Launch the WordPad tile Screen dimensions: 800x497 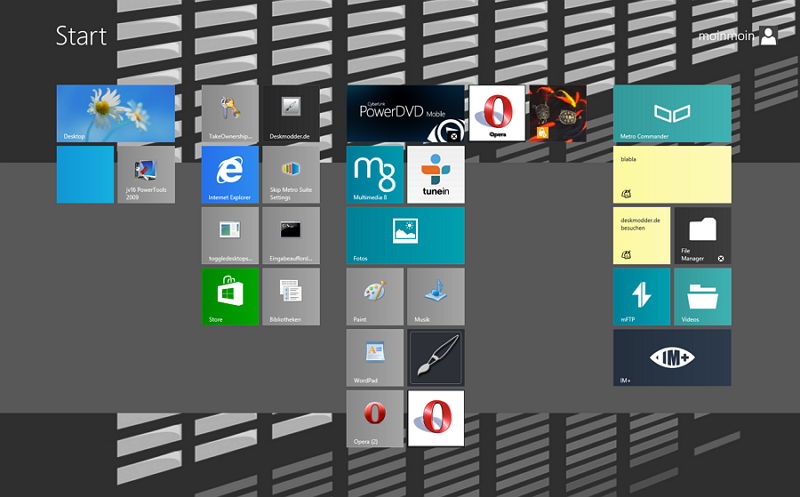pyautogui.click(x=375, y=358)
